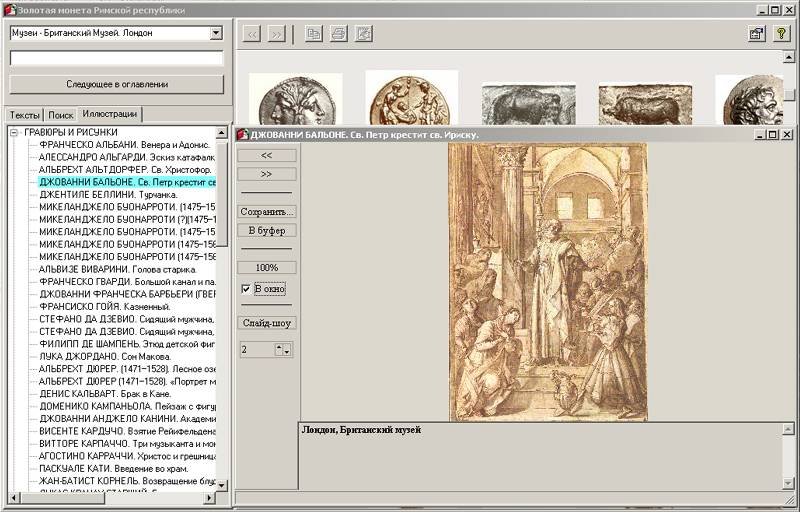Click the main window title bar icon
Viewport: 800px width, 512px height.
point(10,10)
